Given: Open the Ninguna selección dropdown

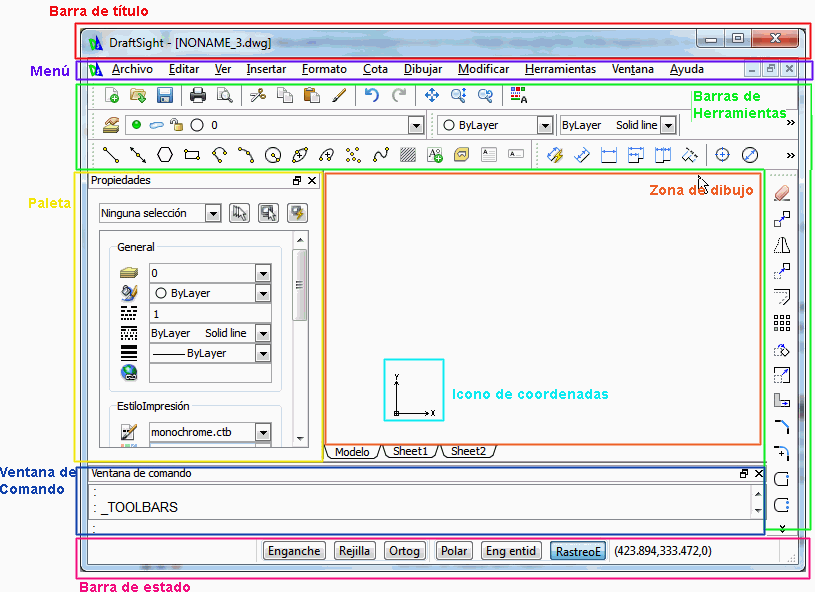Looking at the screenshot, I should (x=213, y=213).
